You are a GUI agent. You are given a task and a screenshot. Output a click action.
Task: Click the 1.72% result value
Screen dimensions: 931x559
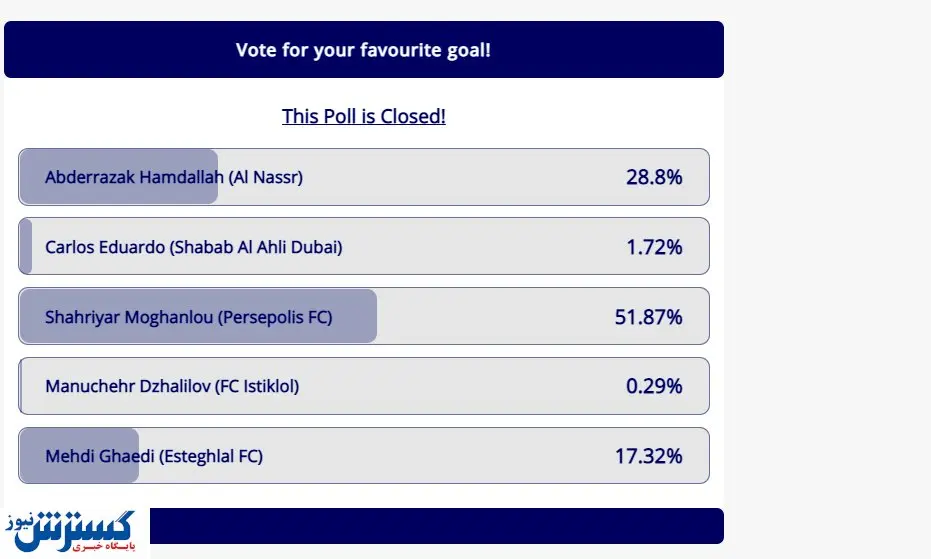click(x=654, y=247)
